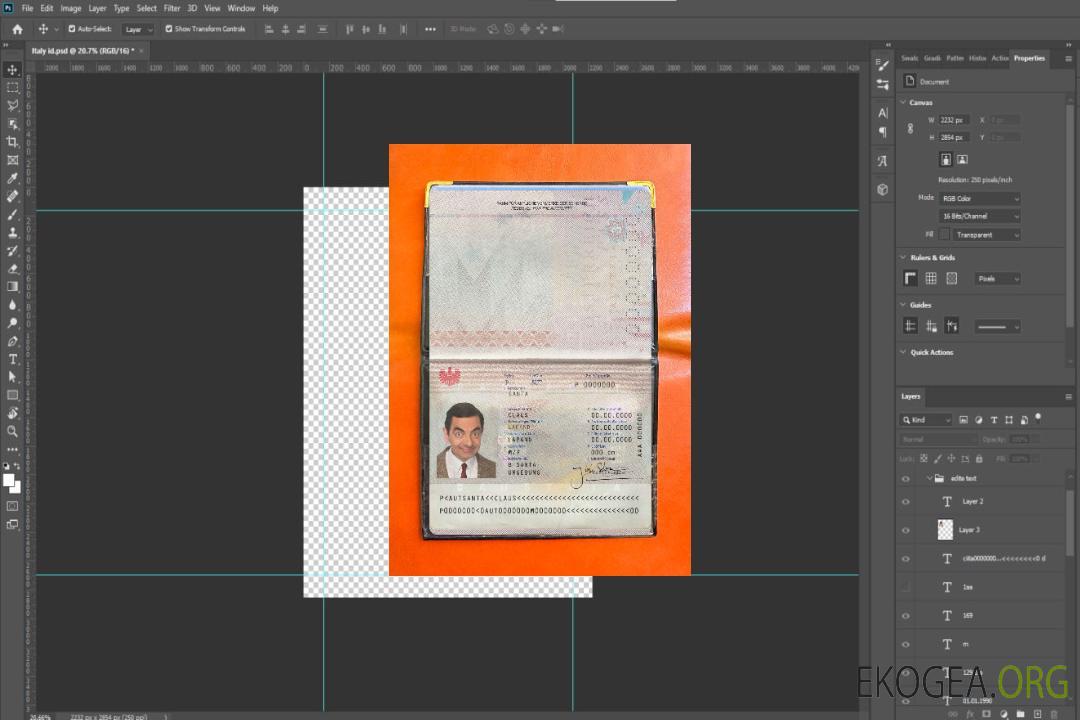Switch to the Actions panel tab

pos(999,59)
